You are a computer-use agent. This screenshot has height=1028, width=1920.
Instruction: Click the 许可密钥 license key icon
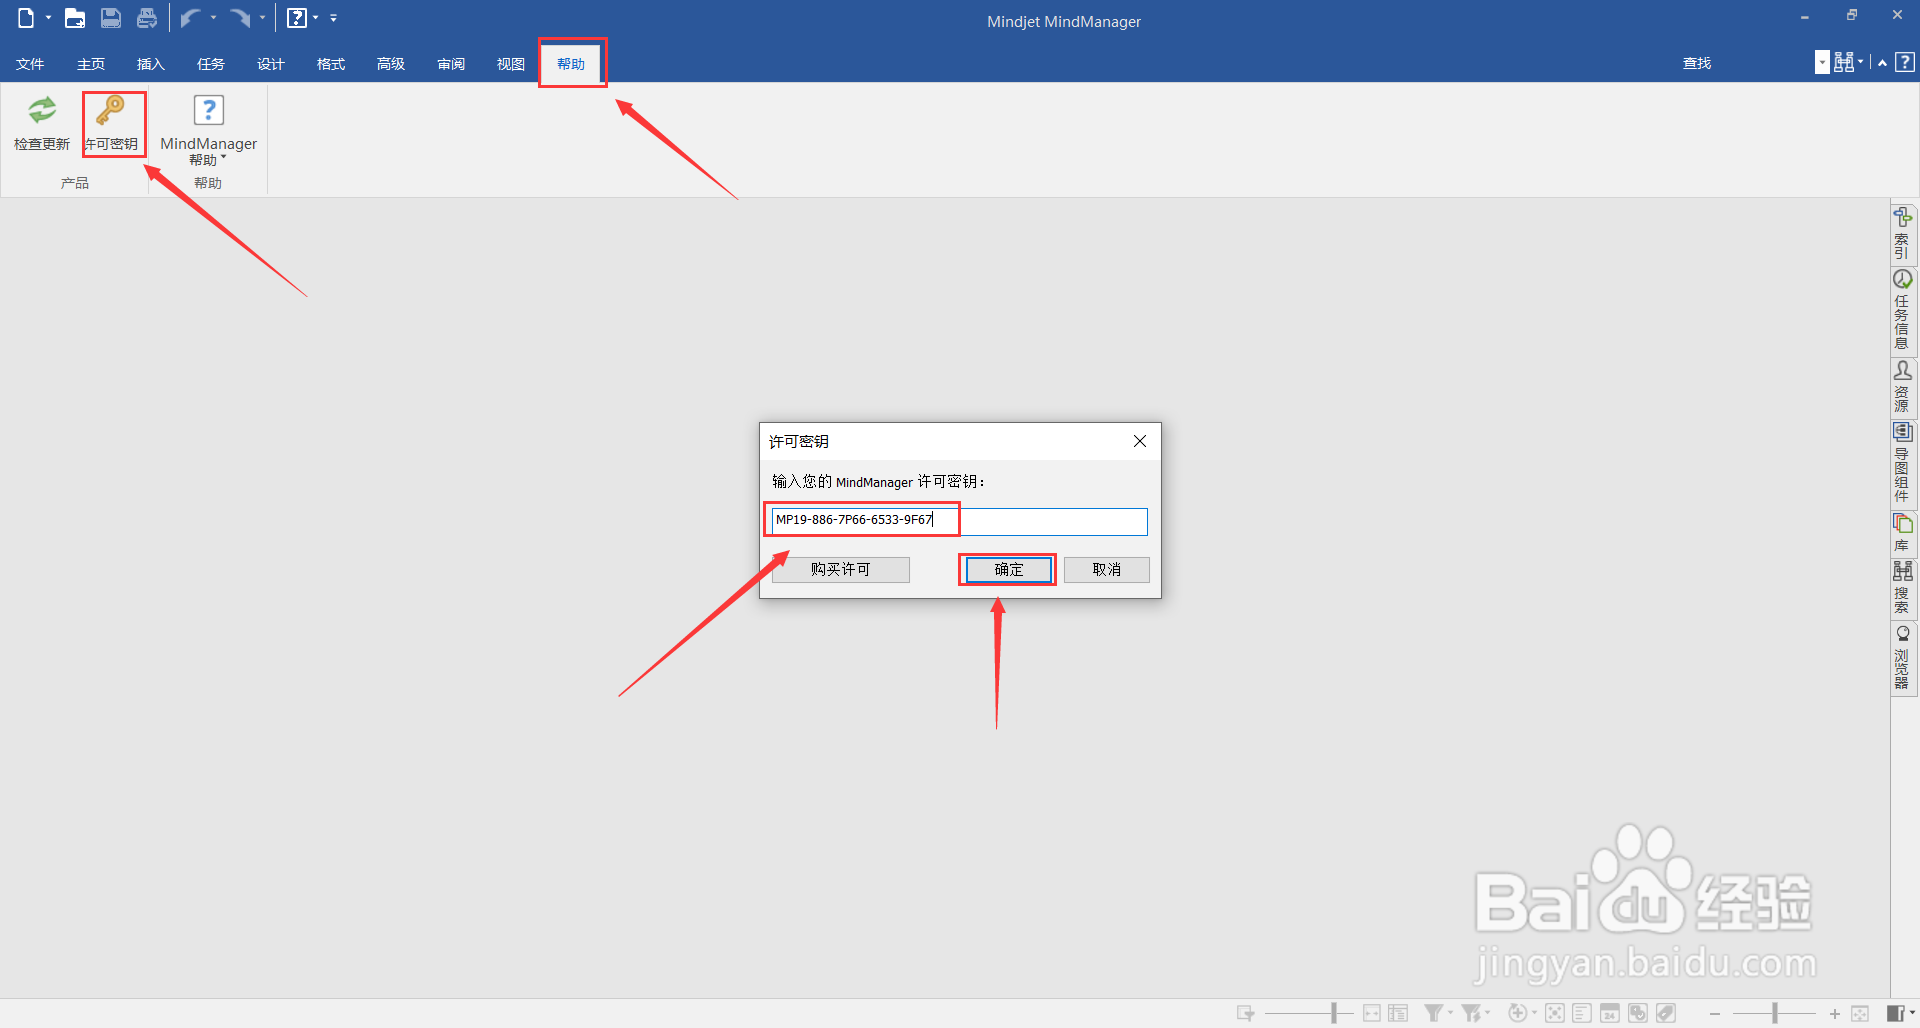coord(111,124)
